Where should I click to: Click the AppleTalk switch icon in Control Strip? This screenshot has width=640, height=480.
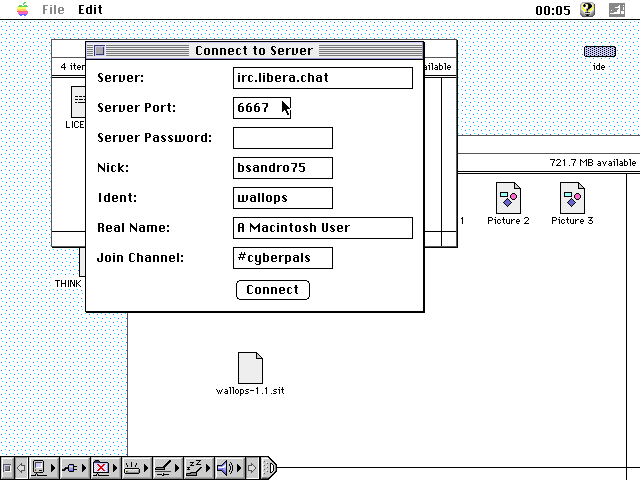(71, 467)
